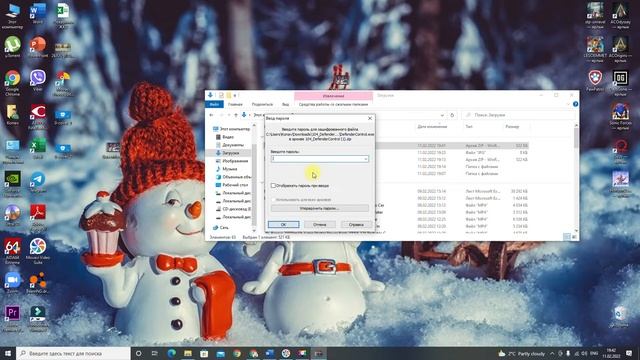
Task: Open address bar history dropdown
Action: (442, 115)
